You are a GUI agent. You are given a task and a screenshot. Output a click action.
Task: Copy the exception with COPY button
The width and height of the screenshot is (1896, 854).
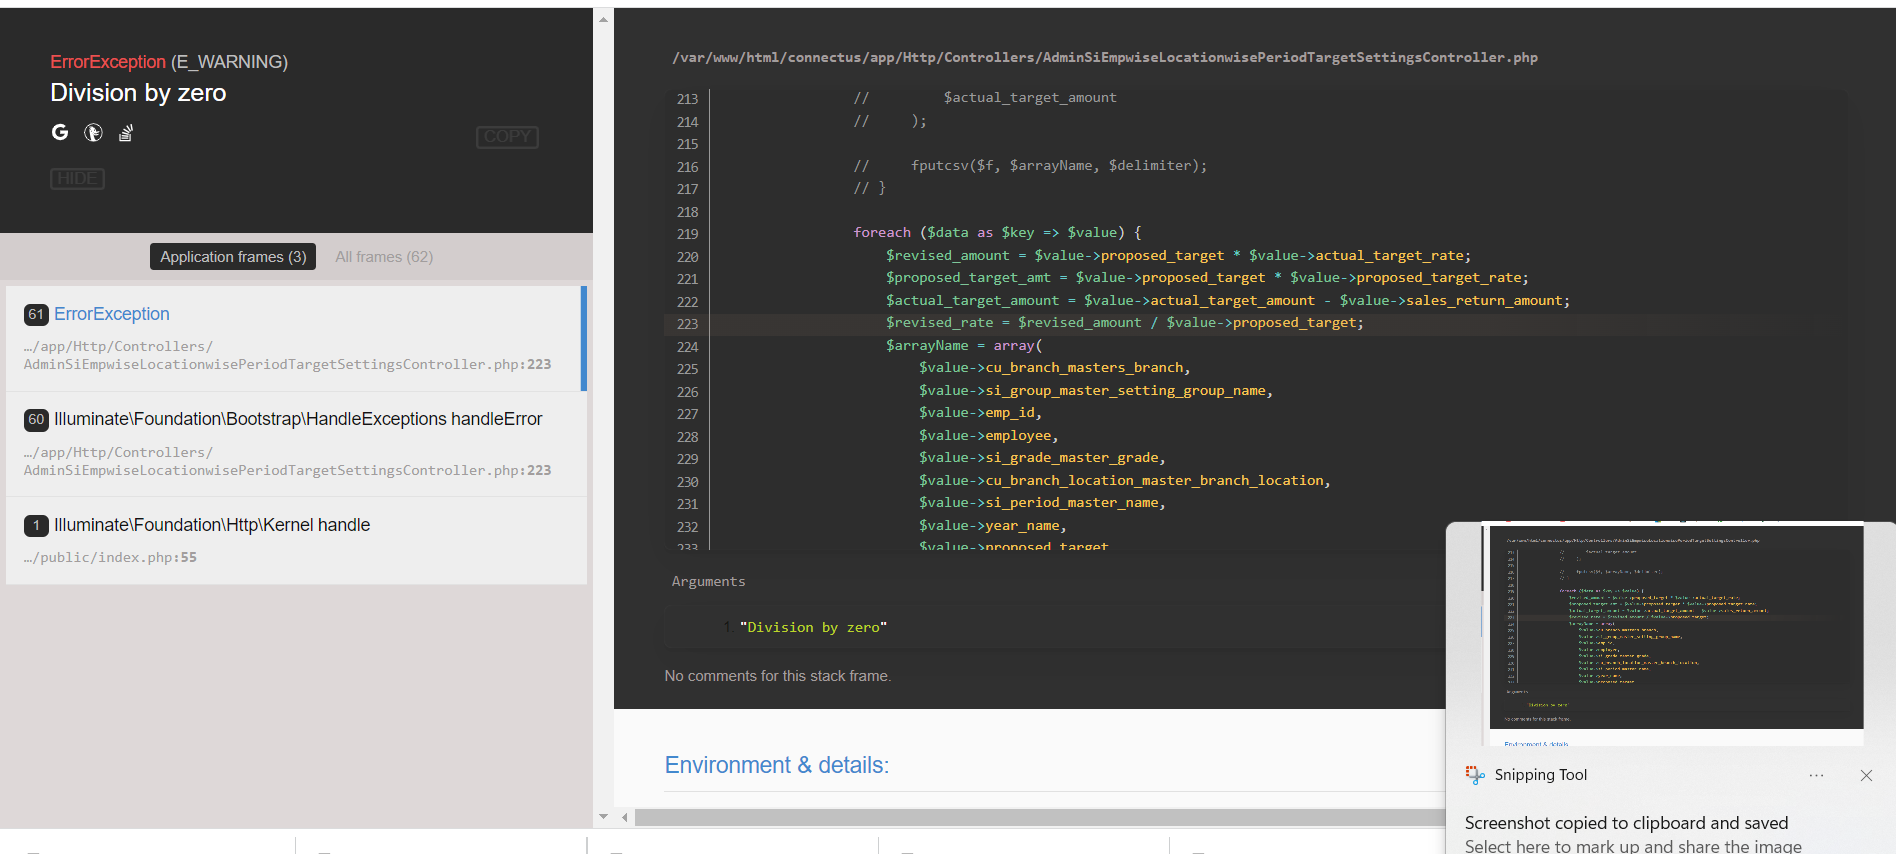pyautogui.click(x=507, y=137)
